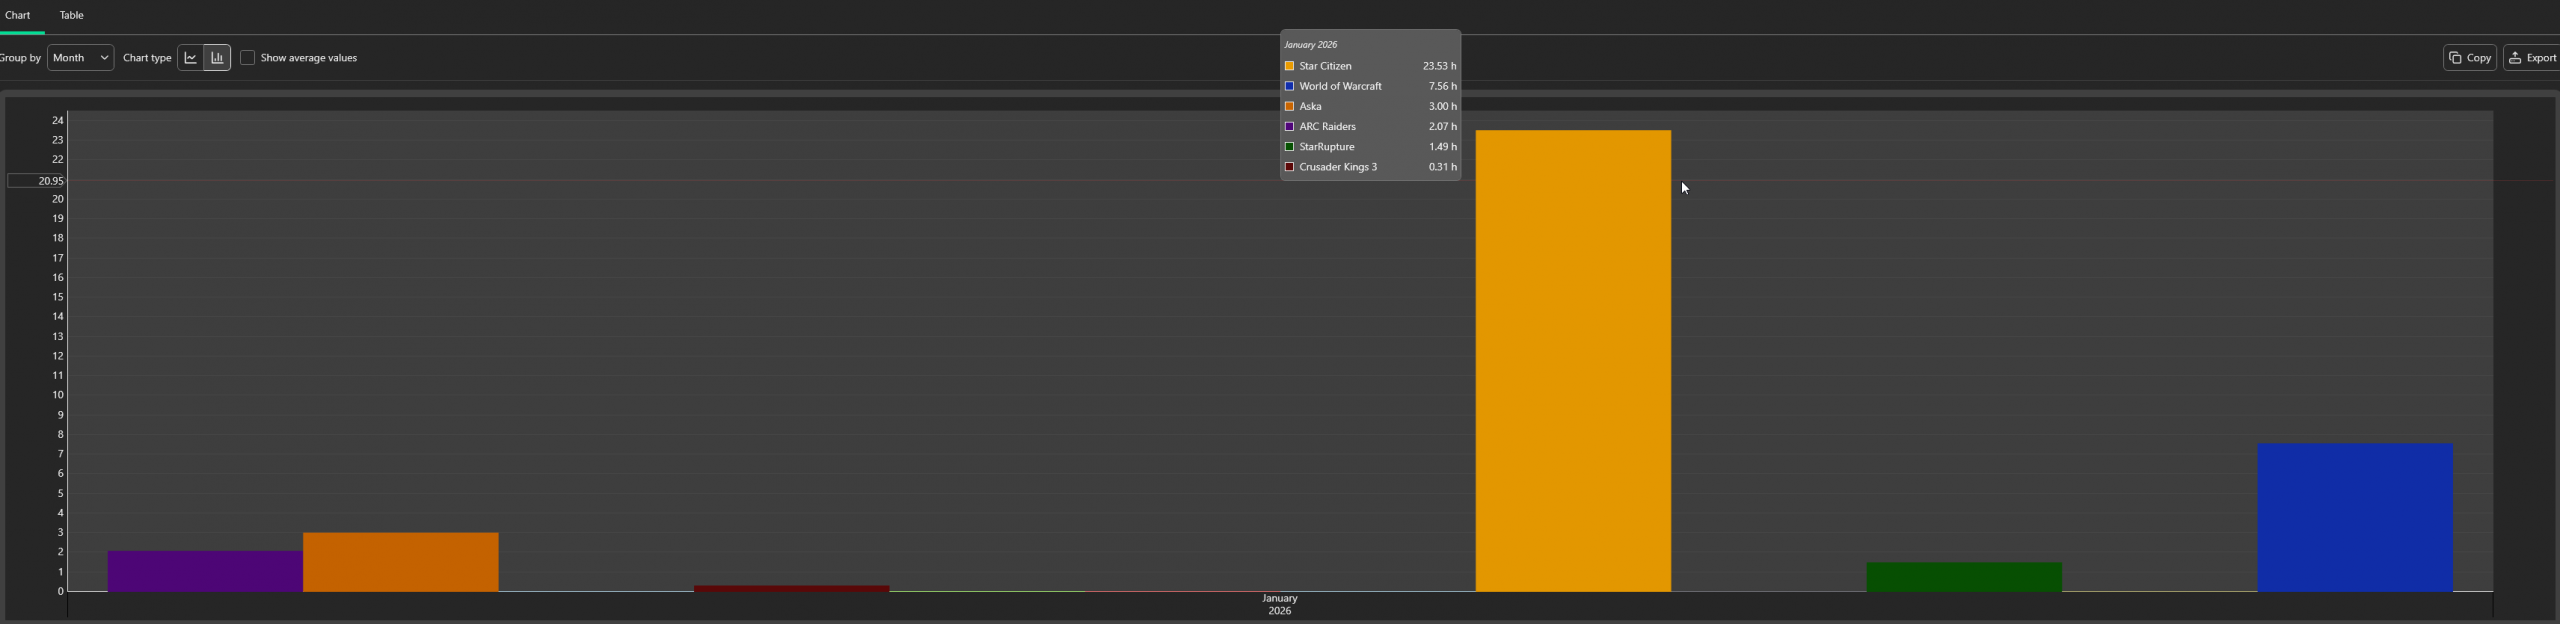Switch to the line chart type
This screenshot has height=624, width=2560.
[190, 58]
